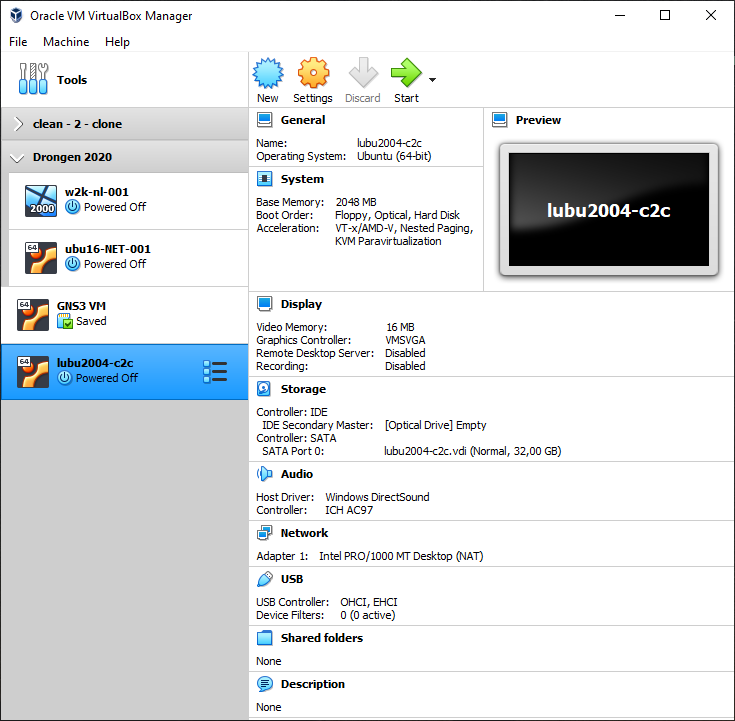Viewport: 735px width, 721px height.
Task: Open the Machine menu
Action: point(66,42)
